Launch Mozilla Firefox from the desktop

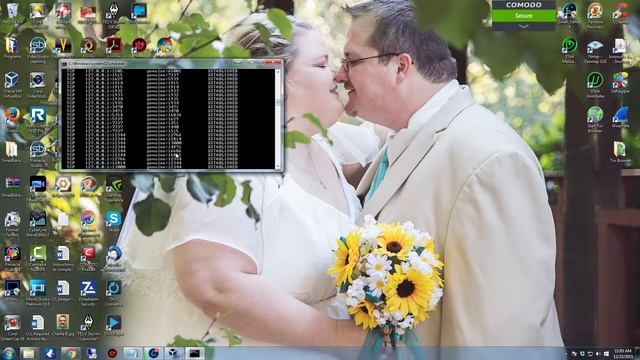pos(12,116)
